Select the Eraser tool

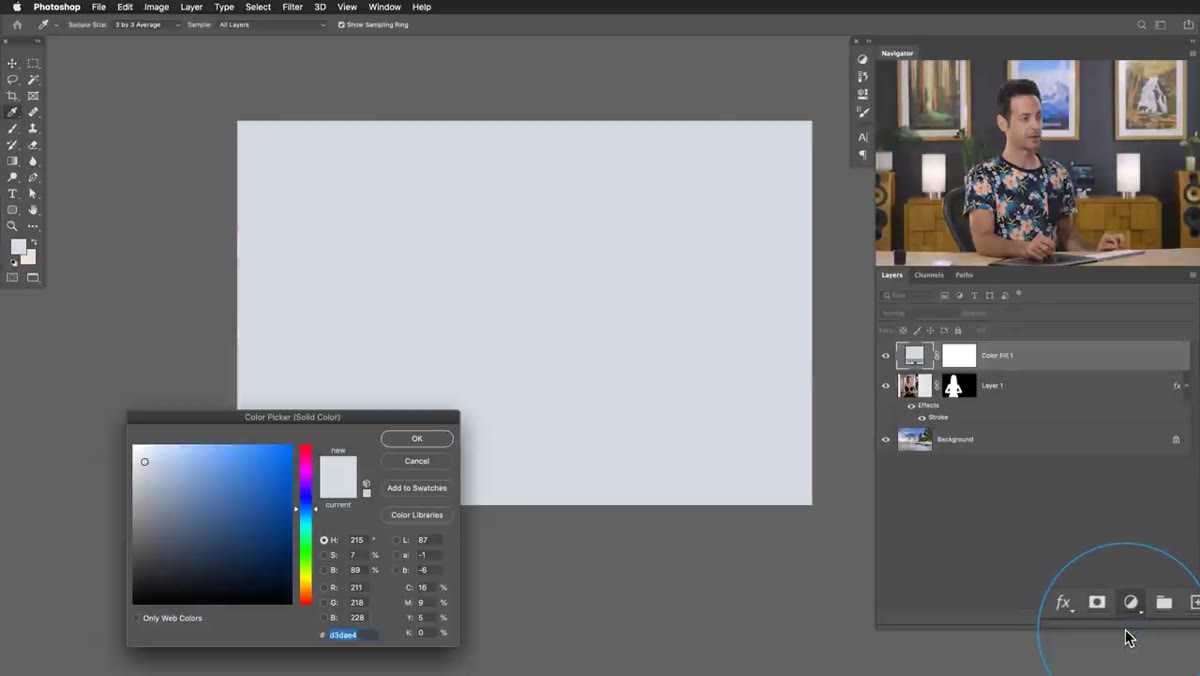33,145
